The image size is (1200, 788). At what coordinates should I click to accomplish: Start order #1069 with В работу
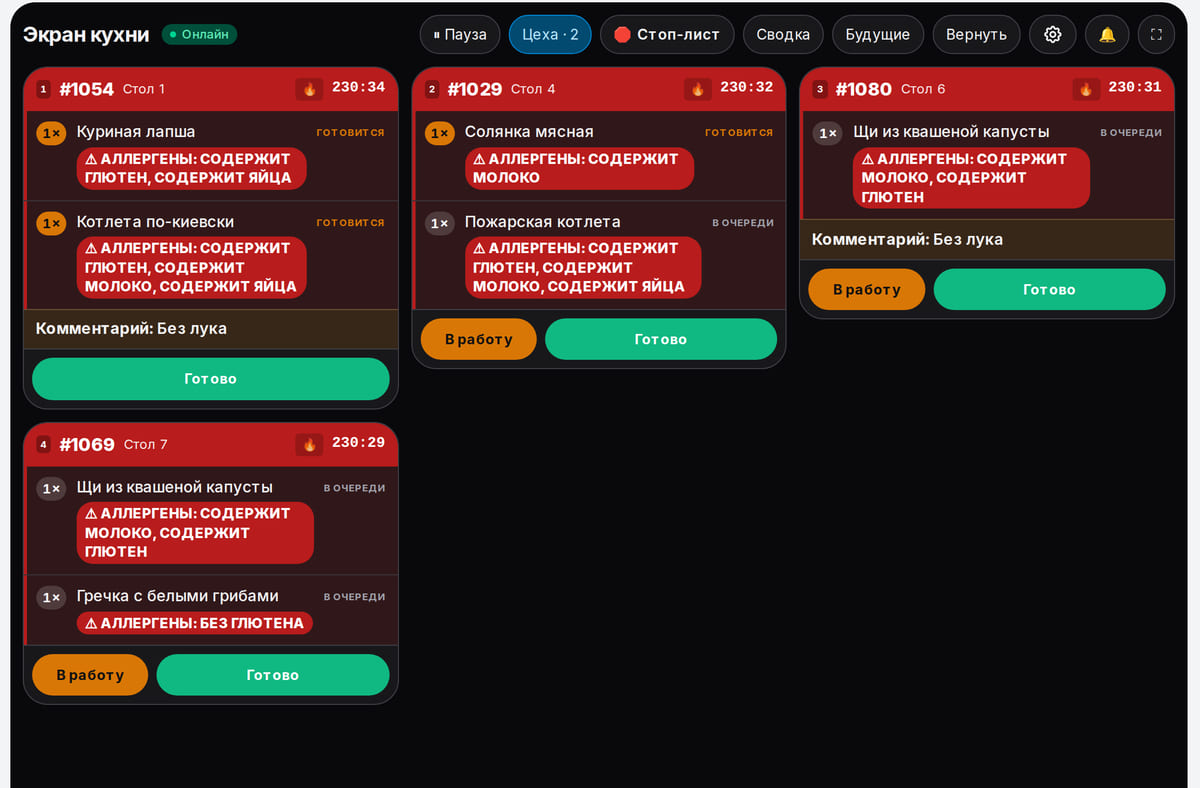point(90,675)
